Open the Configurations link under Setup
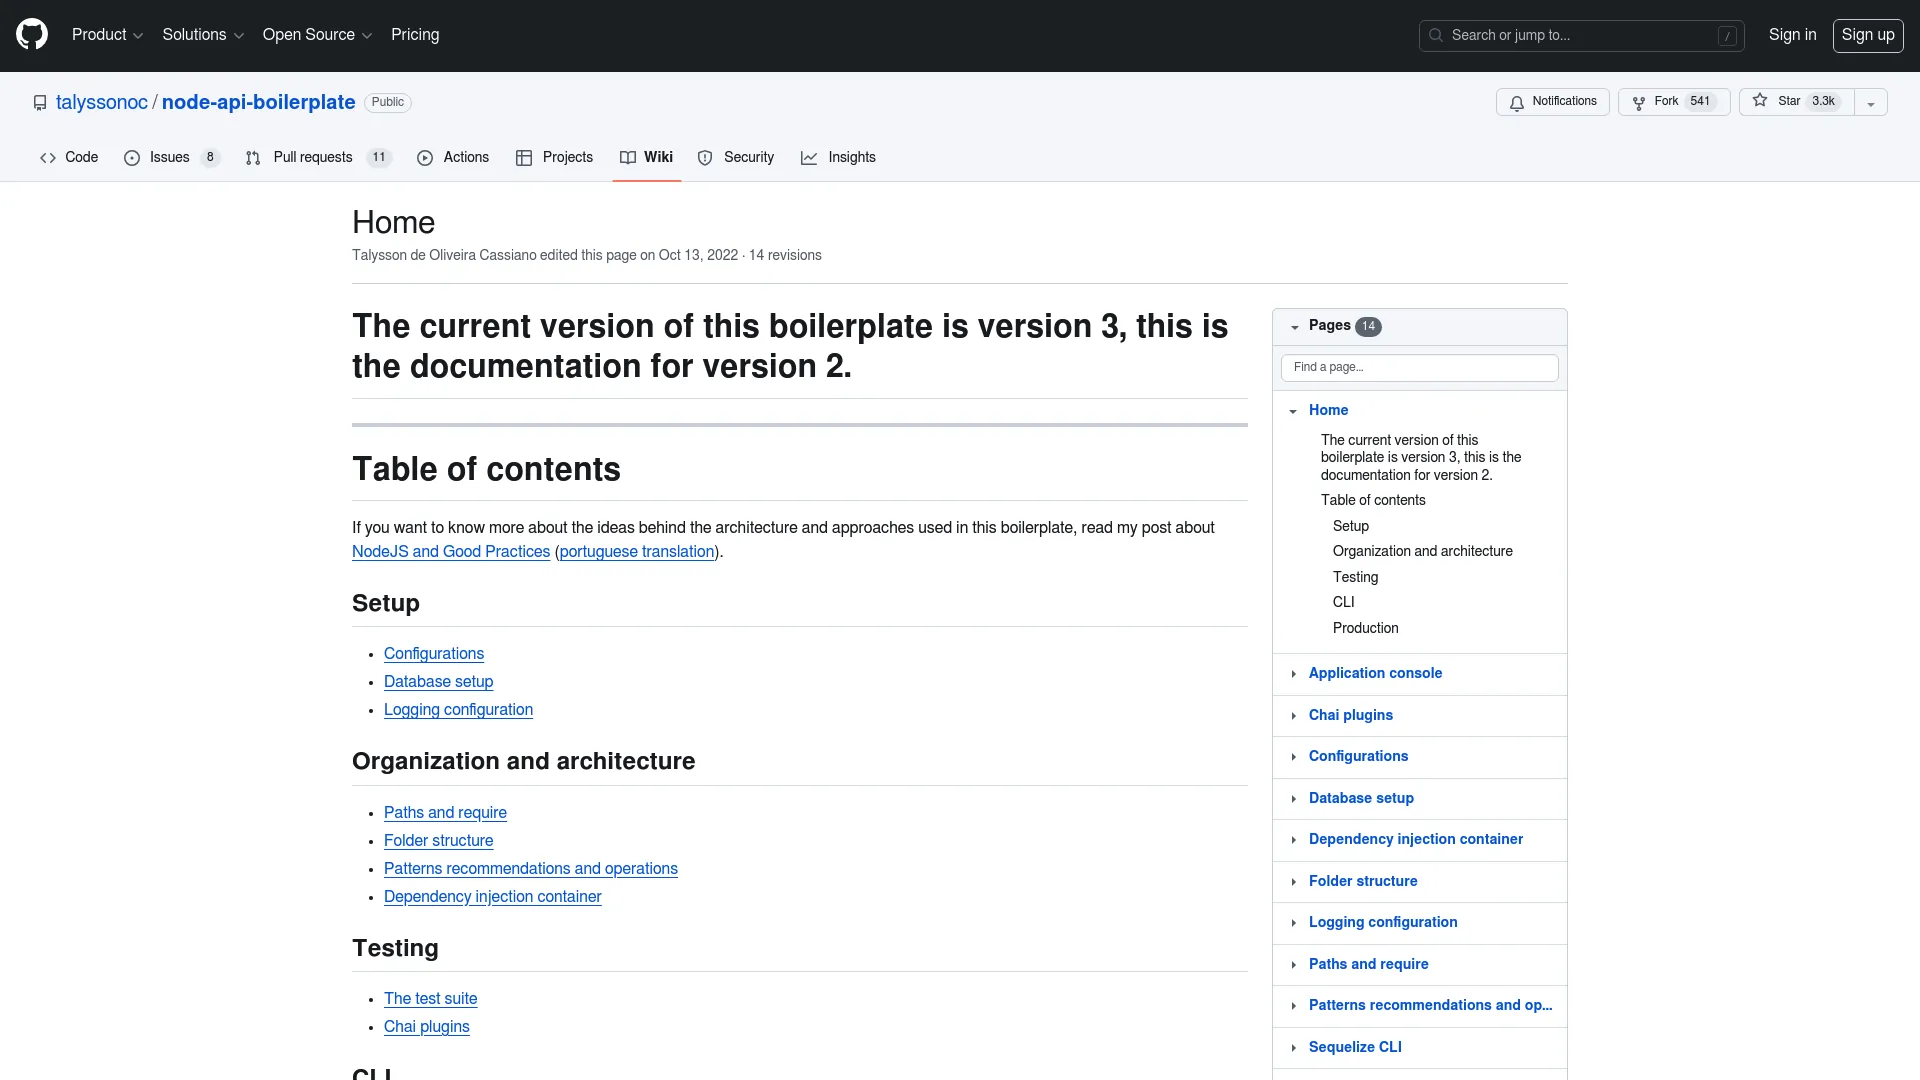 [x=434, y=654]
